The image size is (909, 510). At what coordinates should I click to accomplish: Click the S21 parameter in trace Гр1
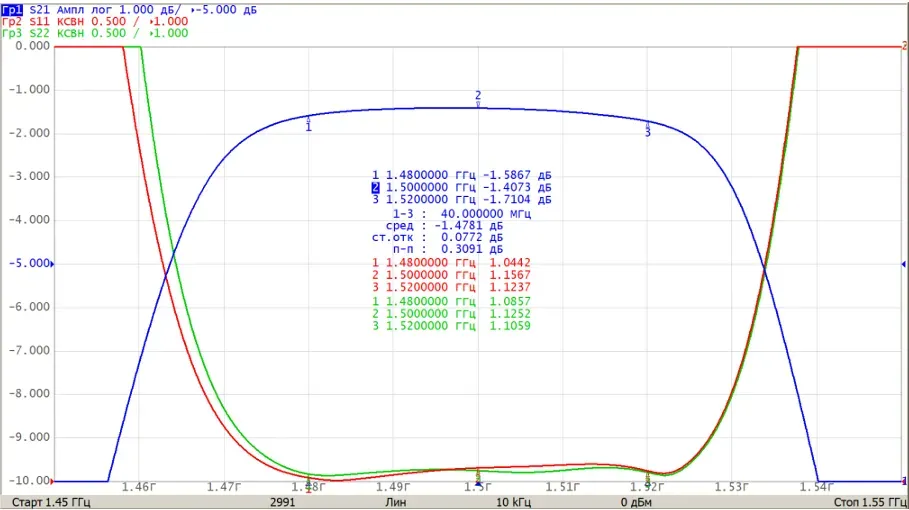39,10
